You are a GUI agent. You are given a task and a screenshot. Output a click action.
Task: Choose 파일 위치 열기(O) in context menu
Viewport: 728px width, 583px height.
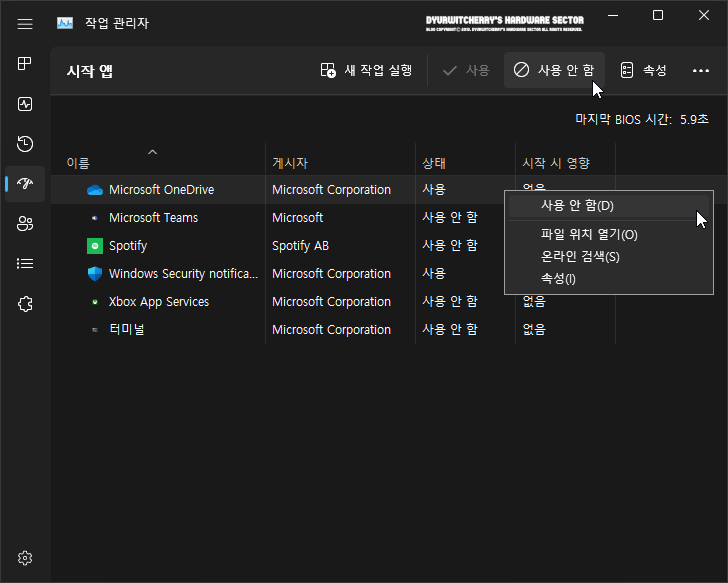point(608,234)
